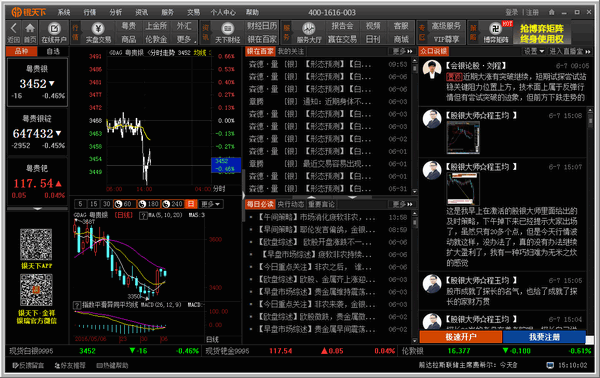Click the orange 极速开户 button
Viewport: 600px width, 378px height.
460,337
